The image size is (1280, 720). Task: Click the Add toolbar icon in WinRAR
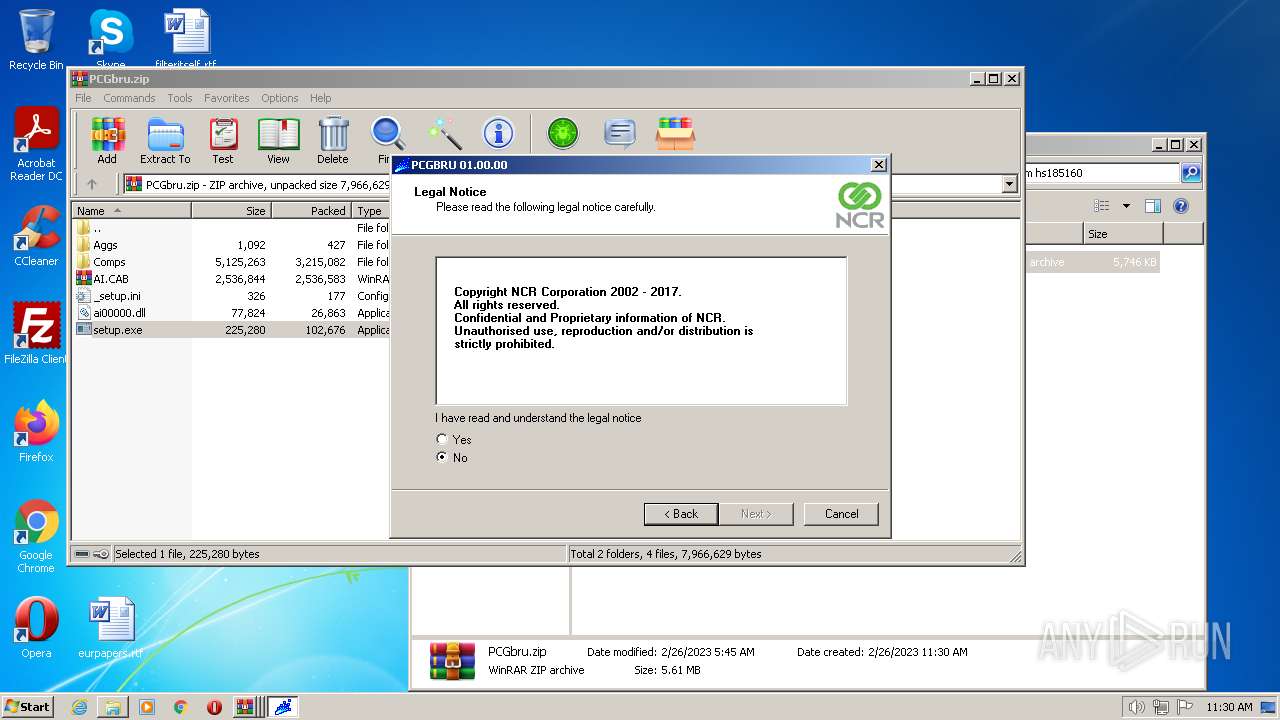107,140
